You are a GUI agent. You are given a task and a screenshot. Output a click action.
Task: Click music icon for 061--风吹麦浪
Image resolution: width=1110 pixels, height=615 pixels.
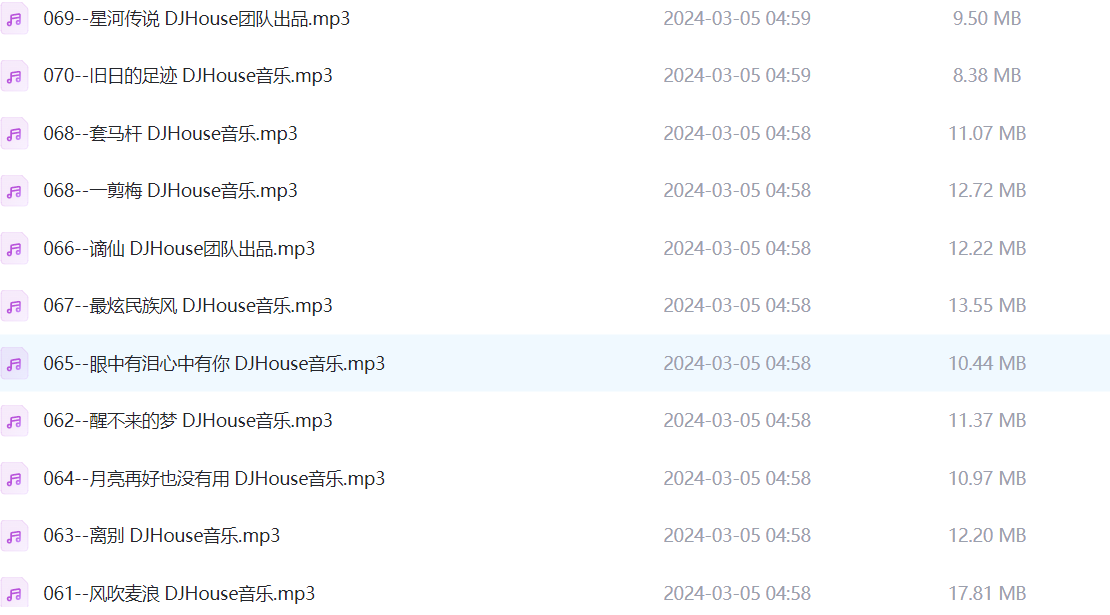tap(14, 594)
